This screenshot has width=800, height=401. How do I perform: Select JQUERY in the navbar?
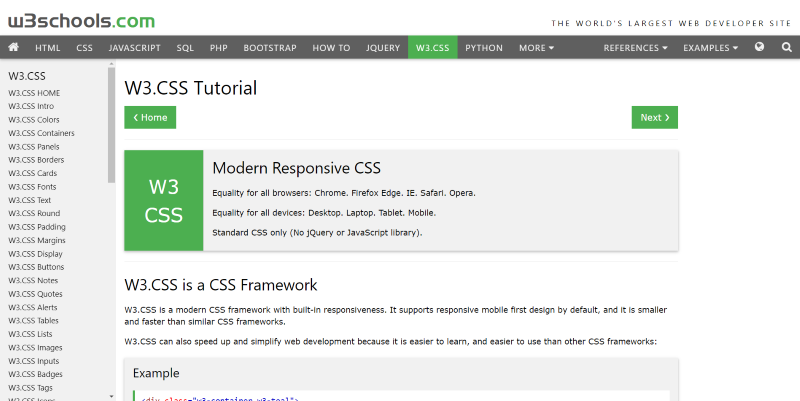tap(383, 47)
